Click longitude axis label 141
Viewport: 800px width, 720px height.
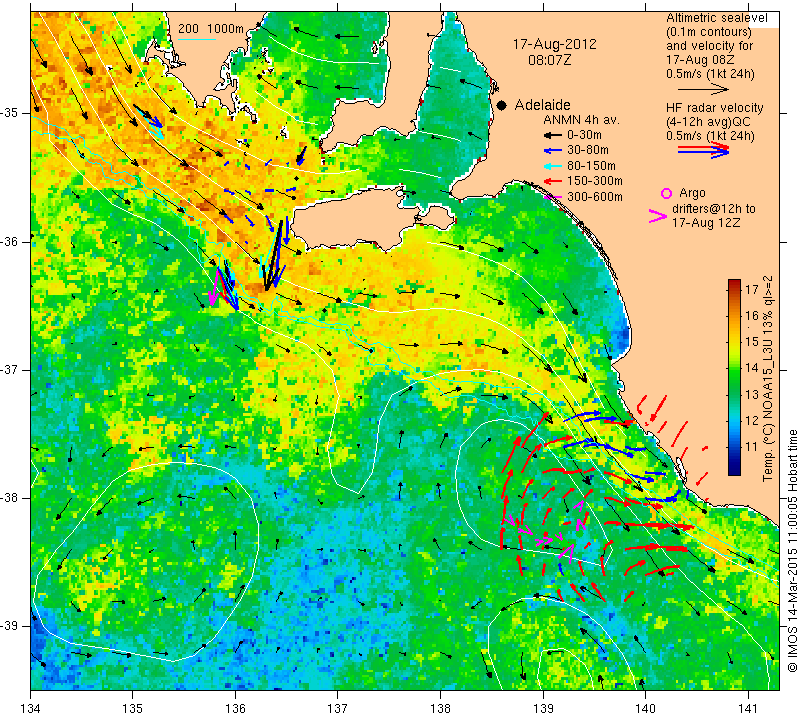tap(748, 709)
